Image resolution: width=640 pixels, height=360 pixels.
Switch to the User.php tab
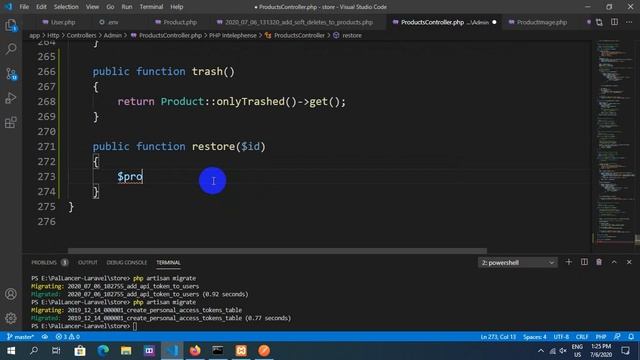pos(59,22)
